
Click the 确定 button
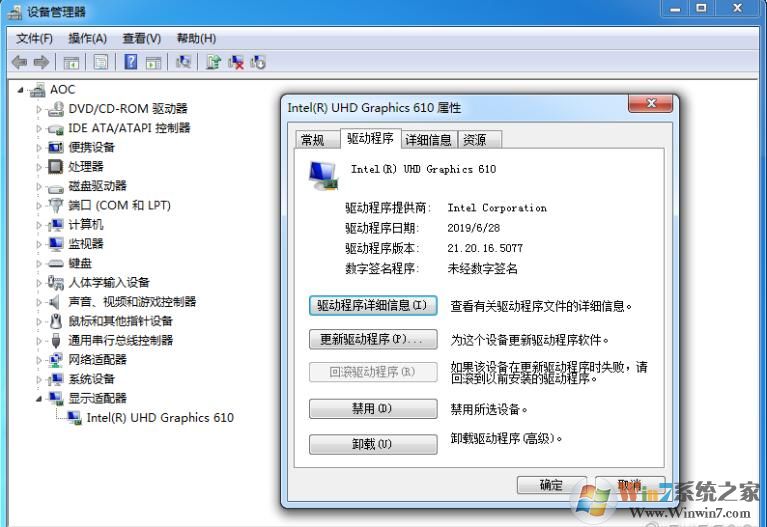pos(551,485)
